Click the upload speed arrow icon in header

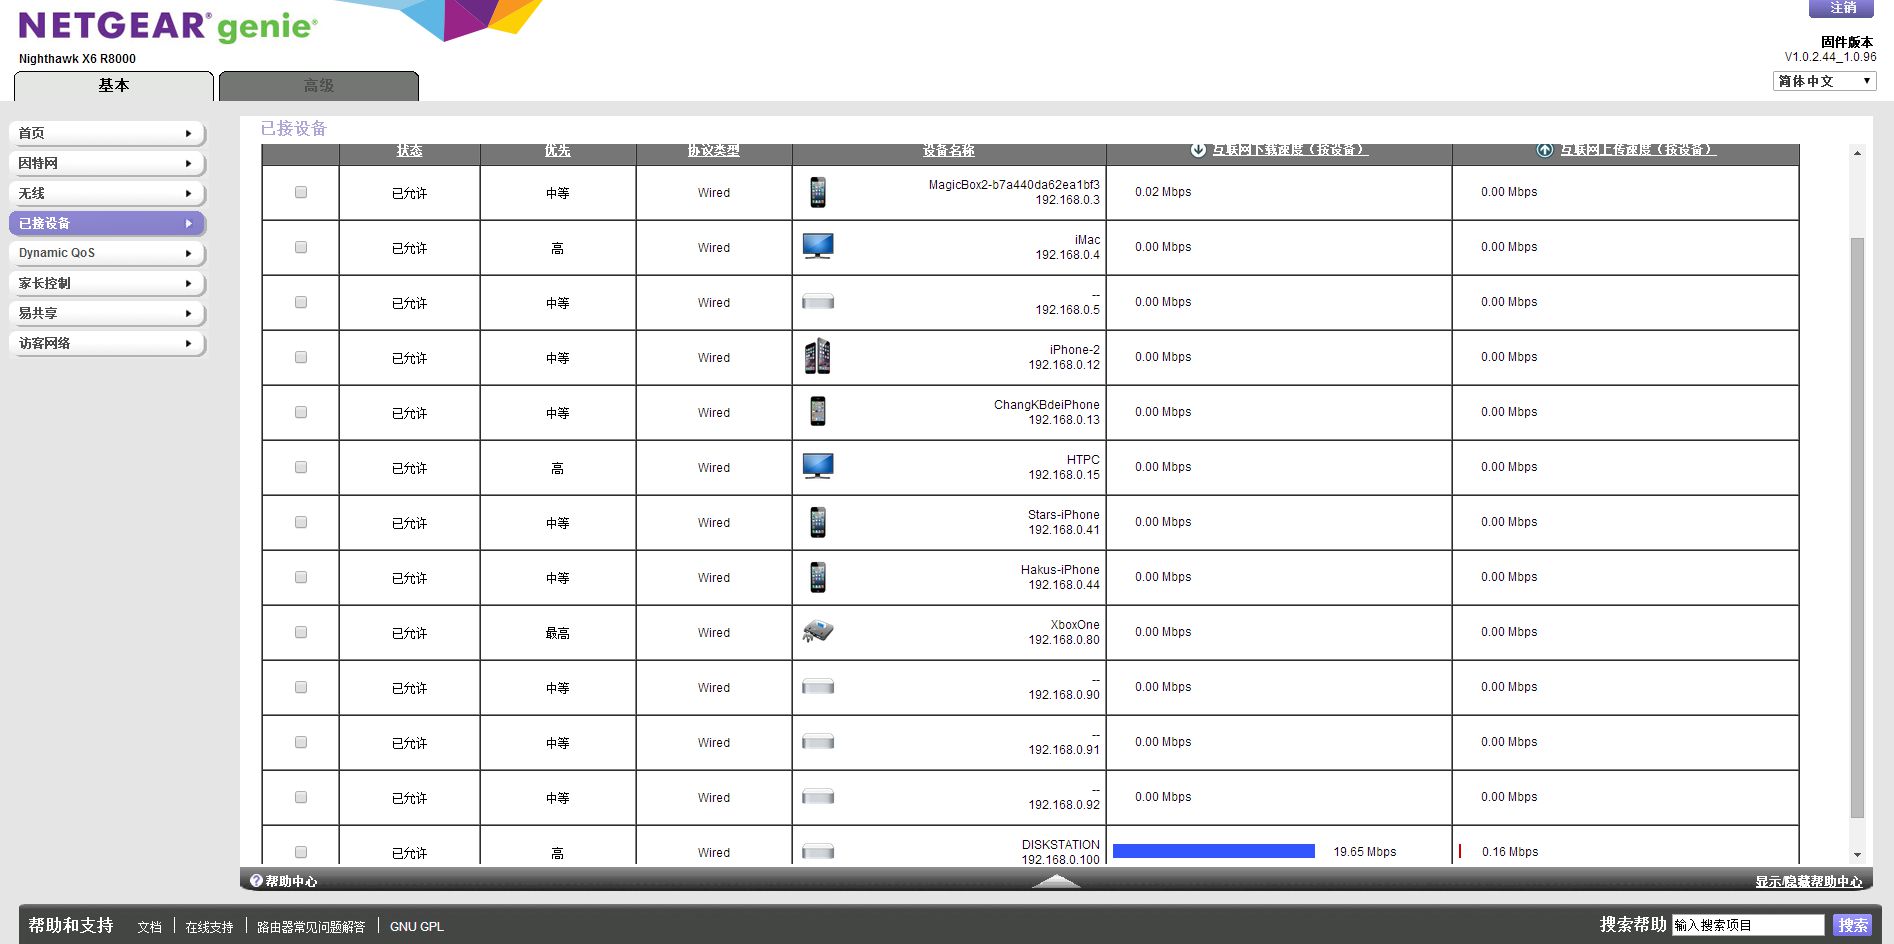(x=1545, y=150)
